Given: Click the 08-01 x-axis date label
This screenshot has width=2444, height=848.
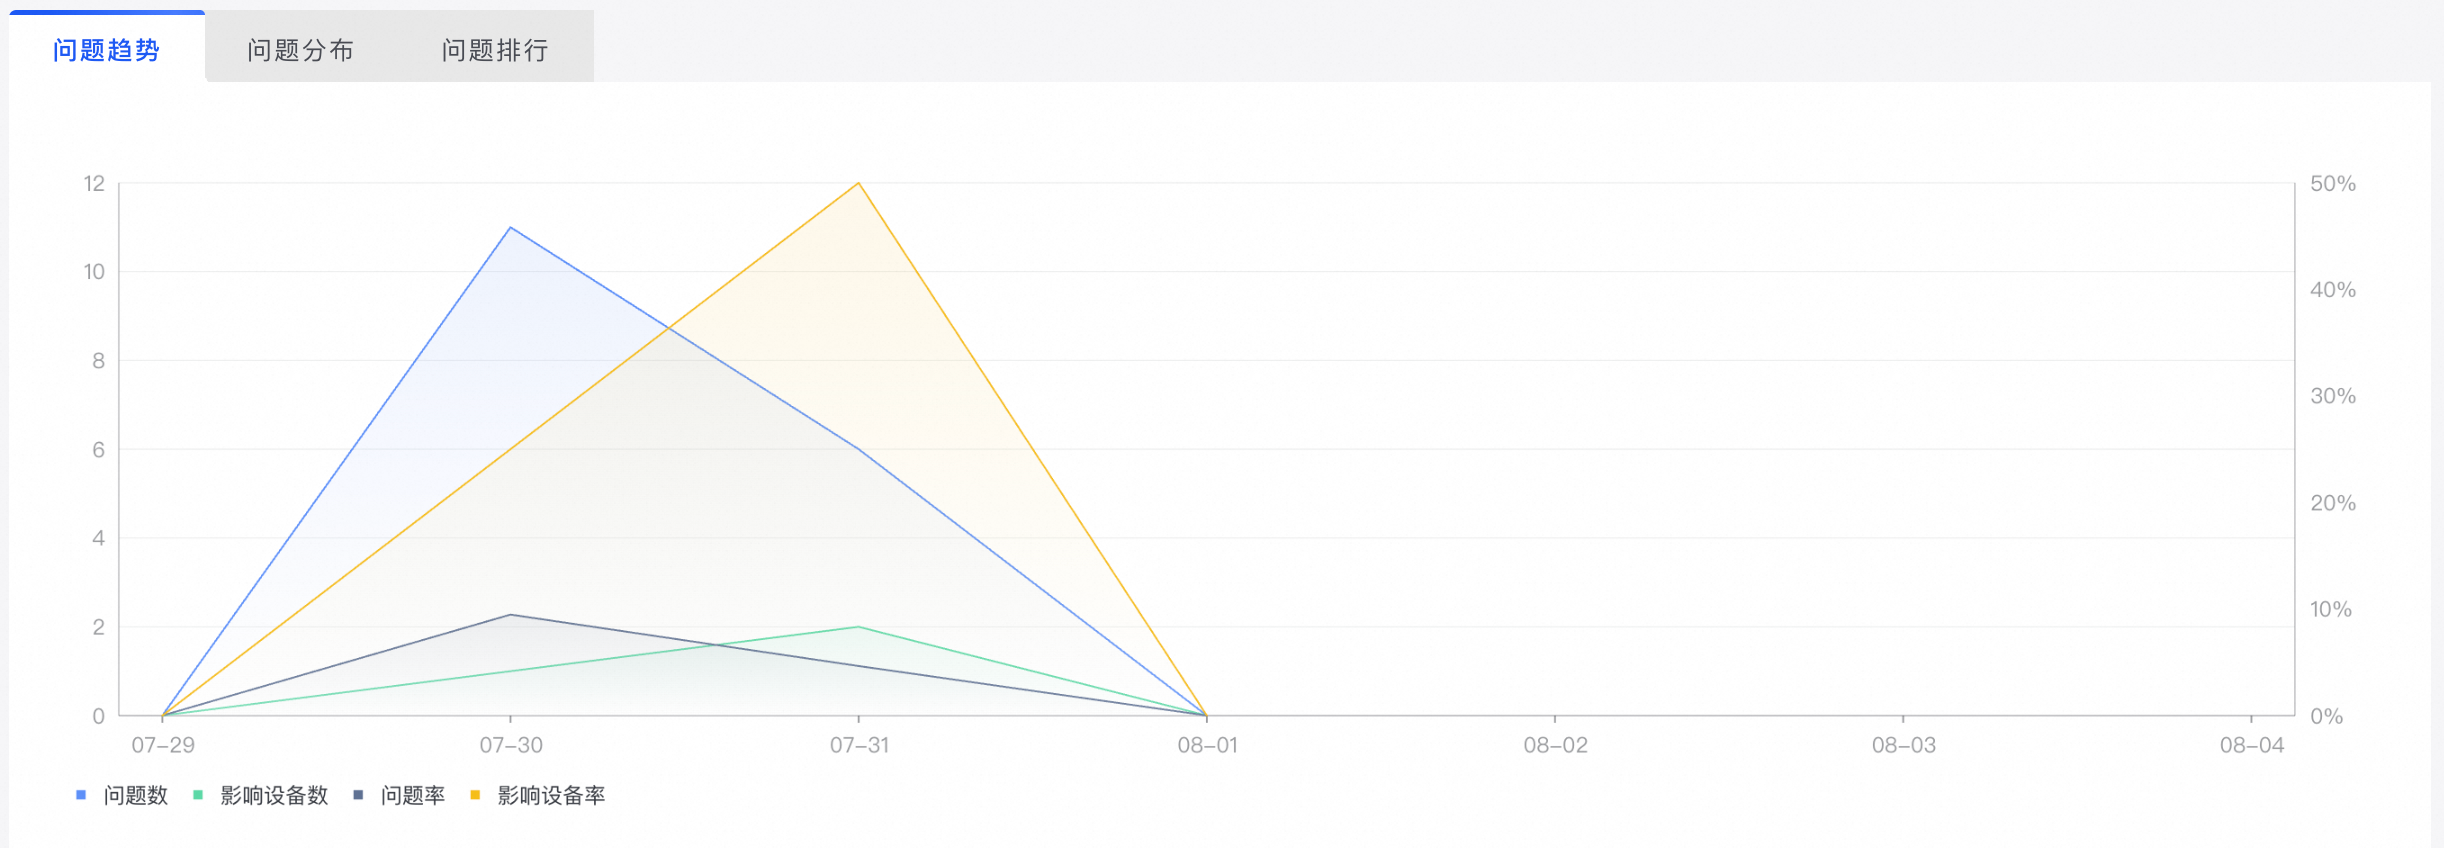Looking at the screenshot, I should [1207, 745].
